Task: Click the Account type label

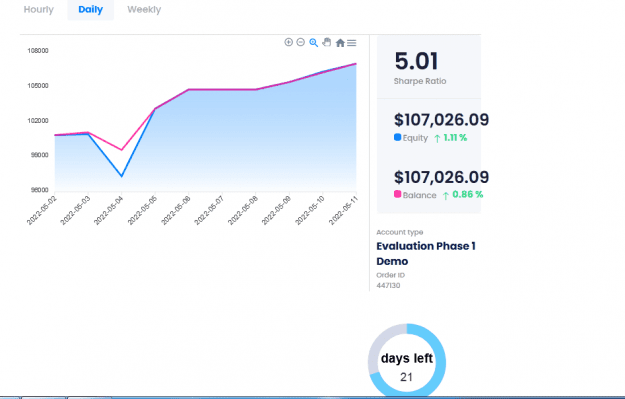Action: [400, 232]
